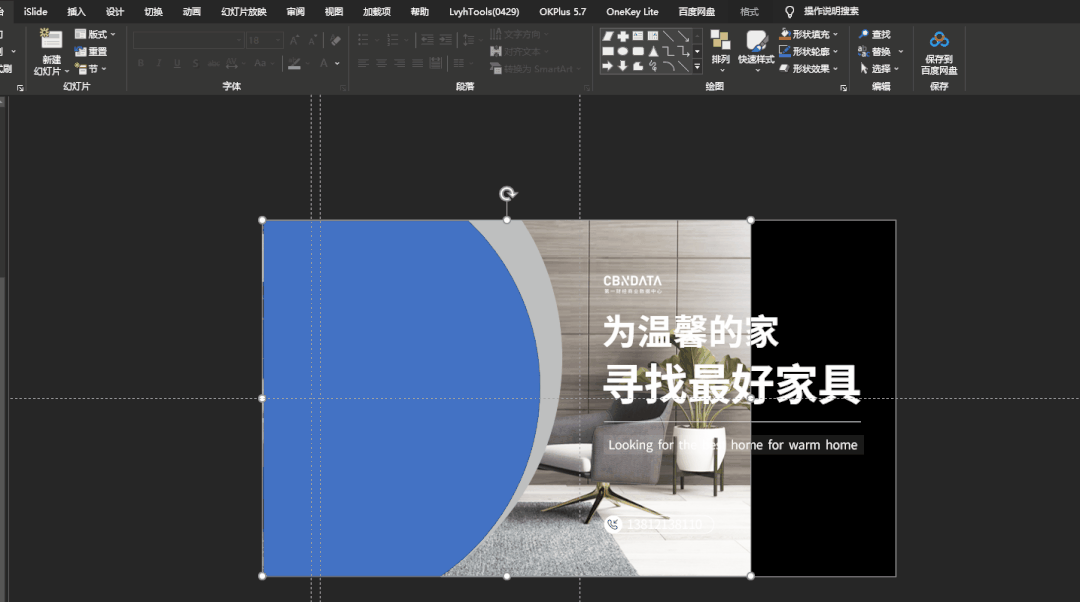Click the numbered list icon
This screenshot has height=602, width=1080.
tap(393, 40)
